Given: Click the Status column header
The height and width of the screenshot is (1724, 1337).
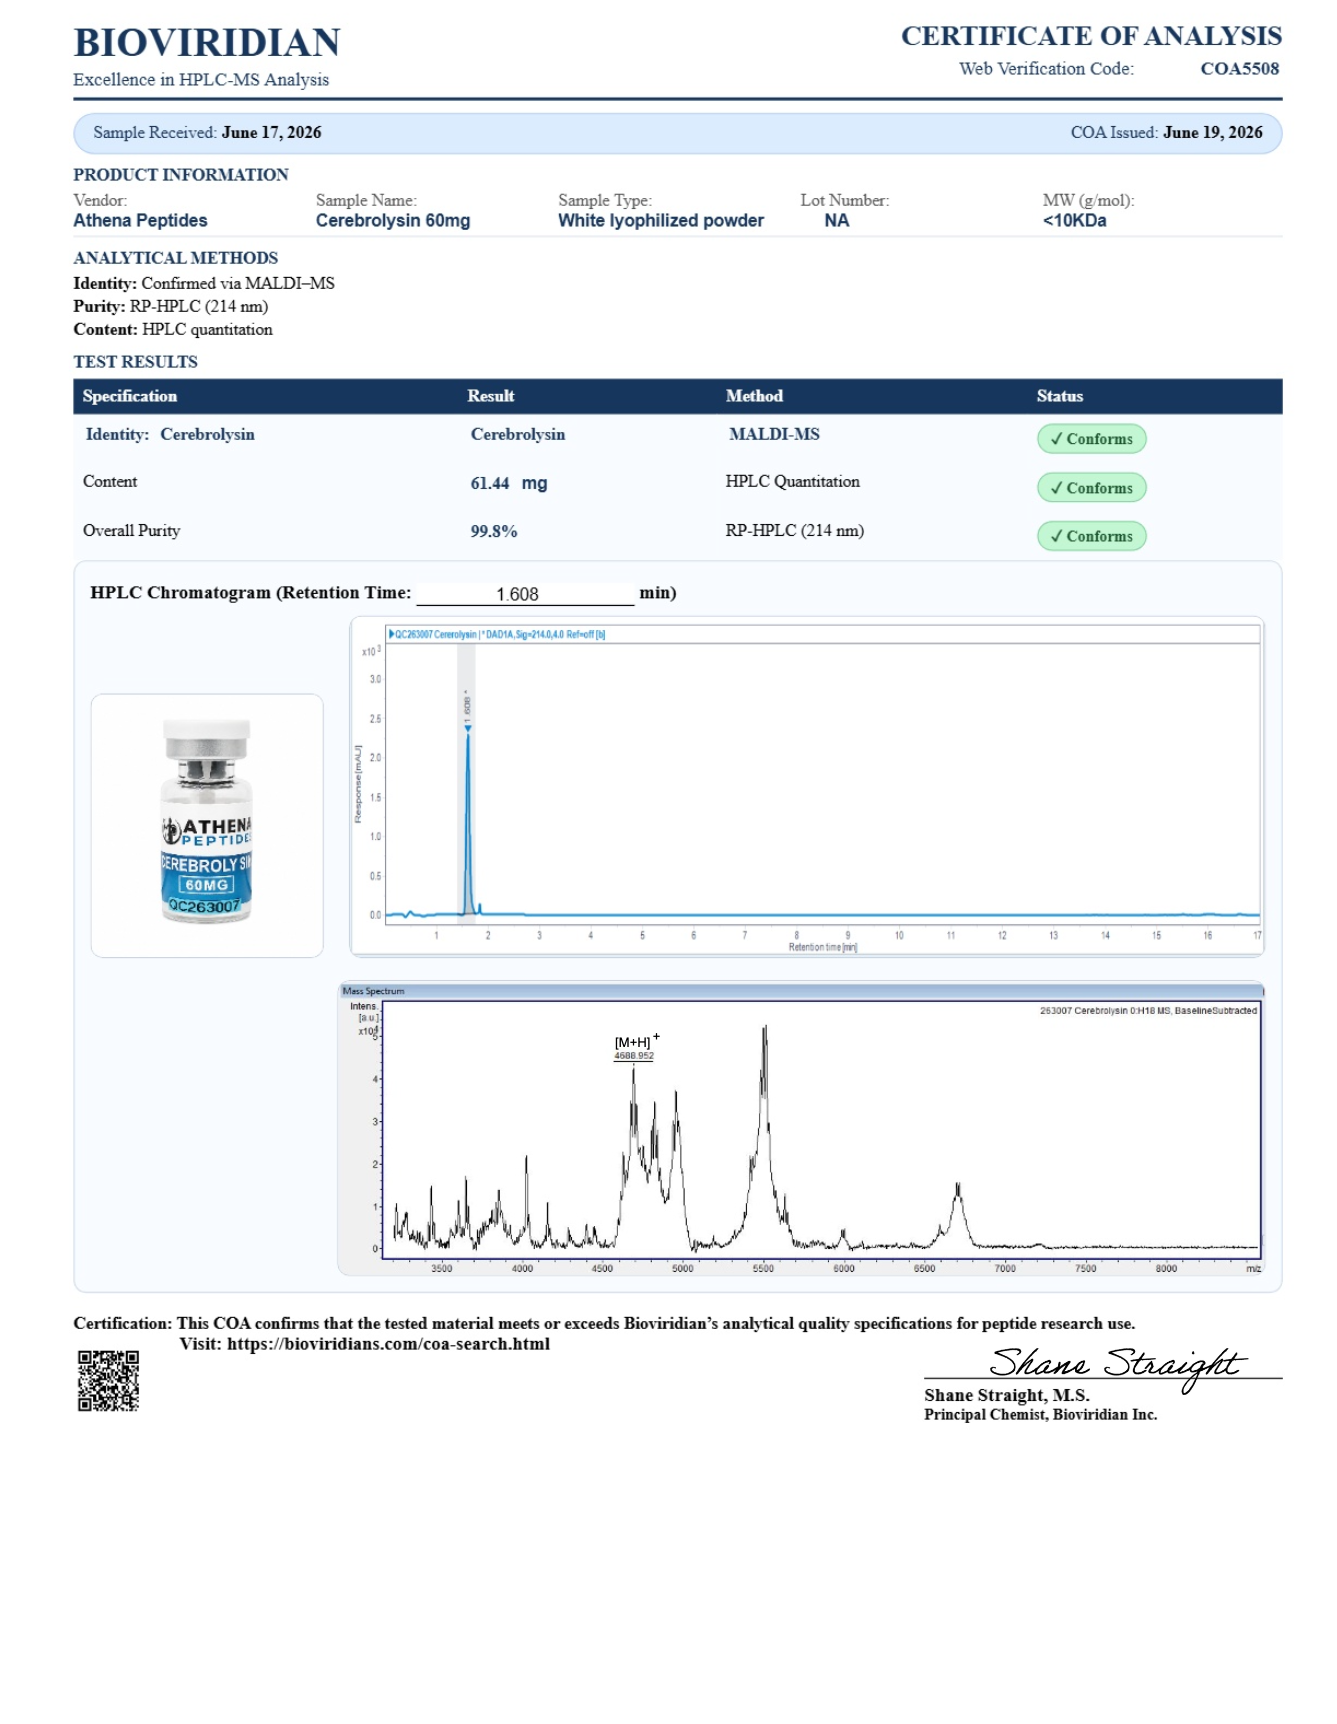Looking at the screenshot, I should 1060,396.
